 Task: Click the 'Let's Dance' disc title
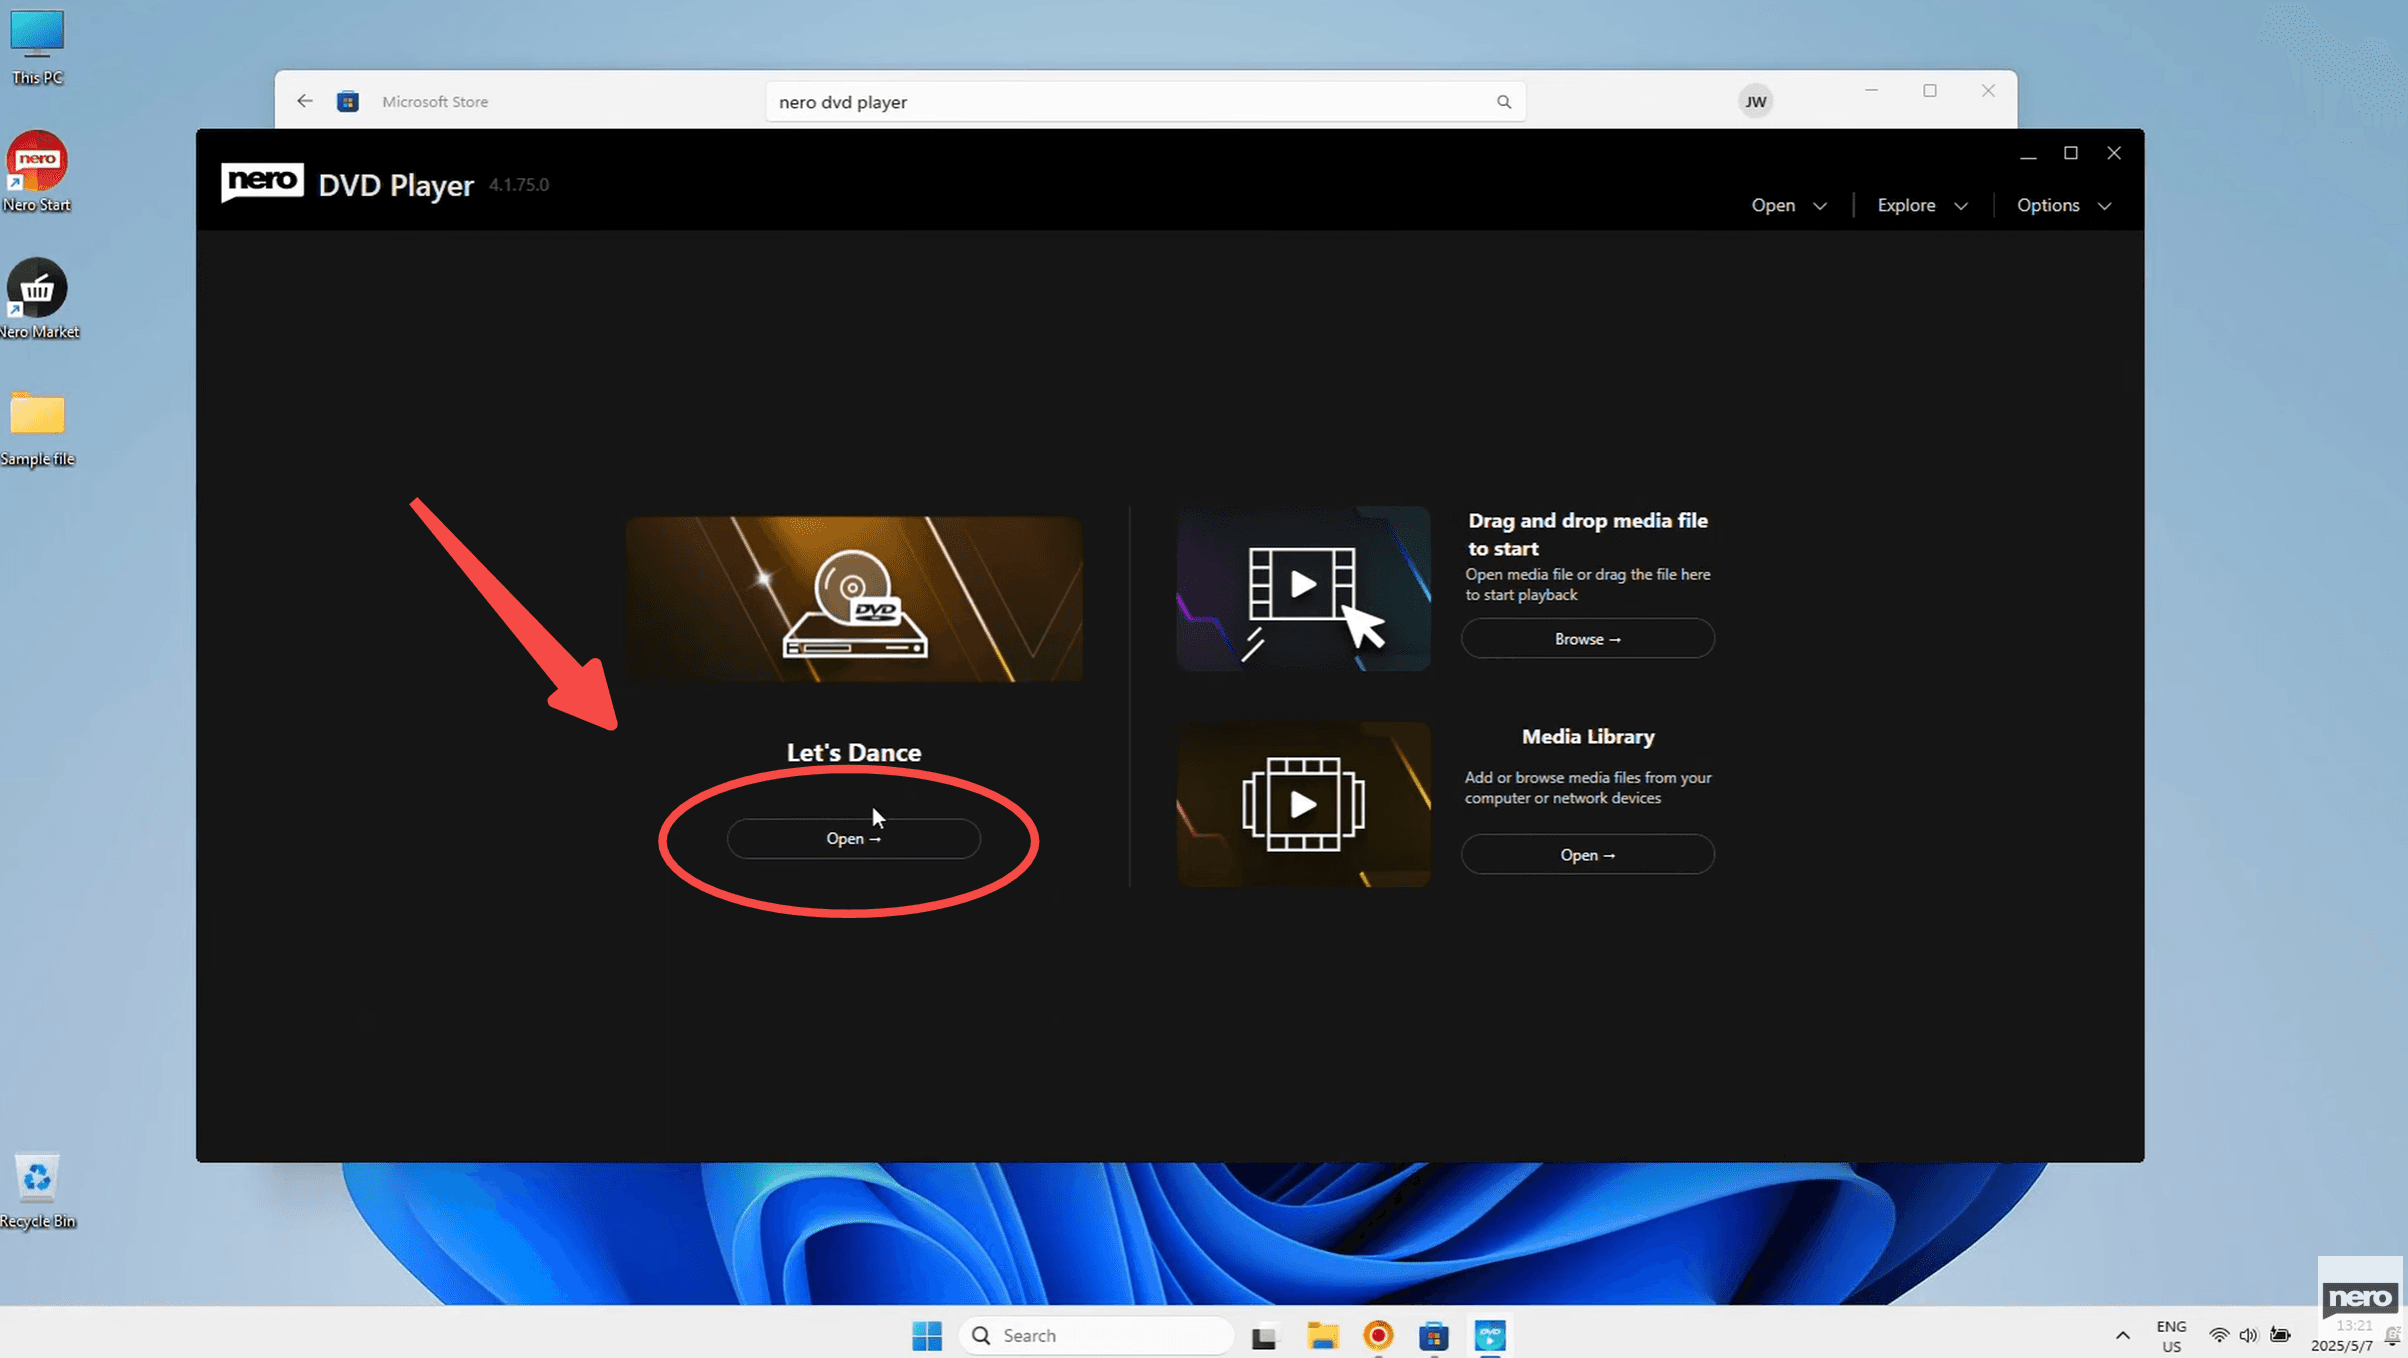(853, 752)
